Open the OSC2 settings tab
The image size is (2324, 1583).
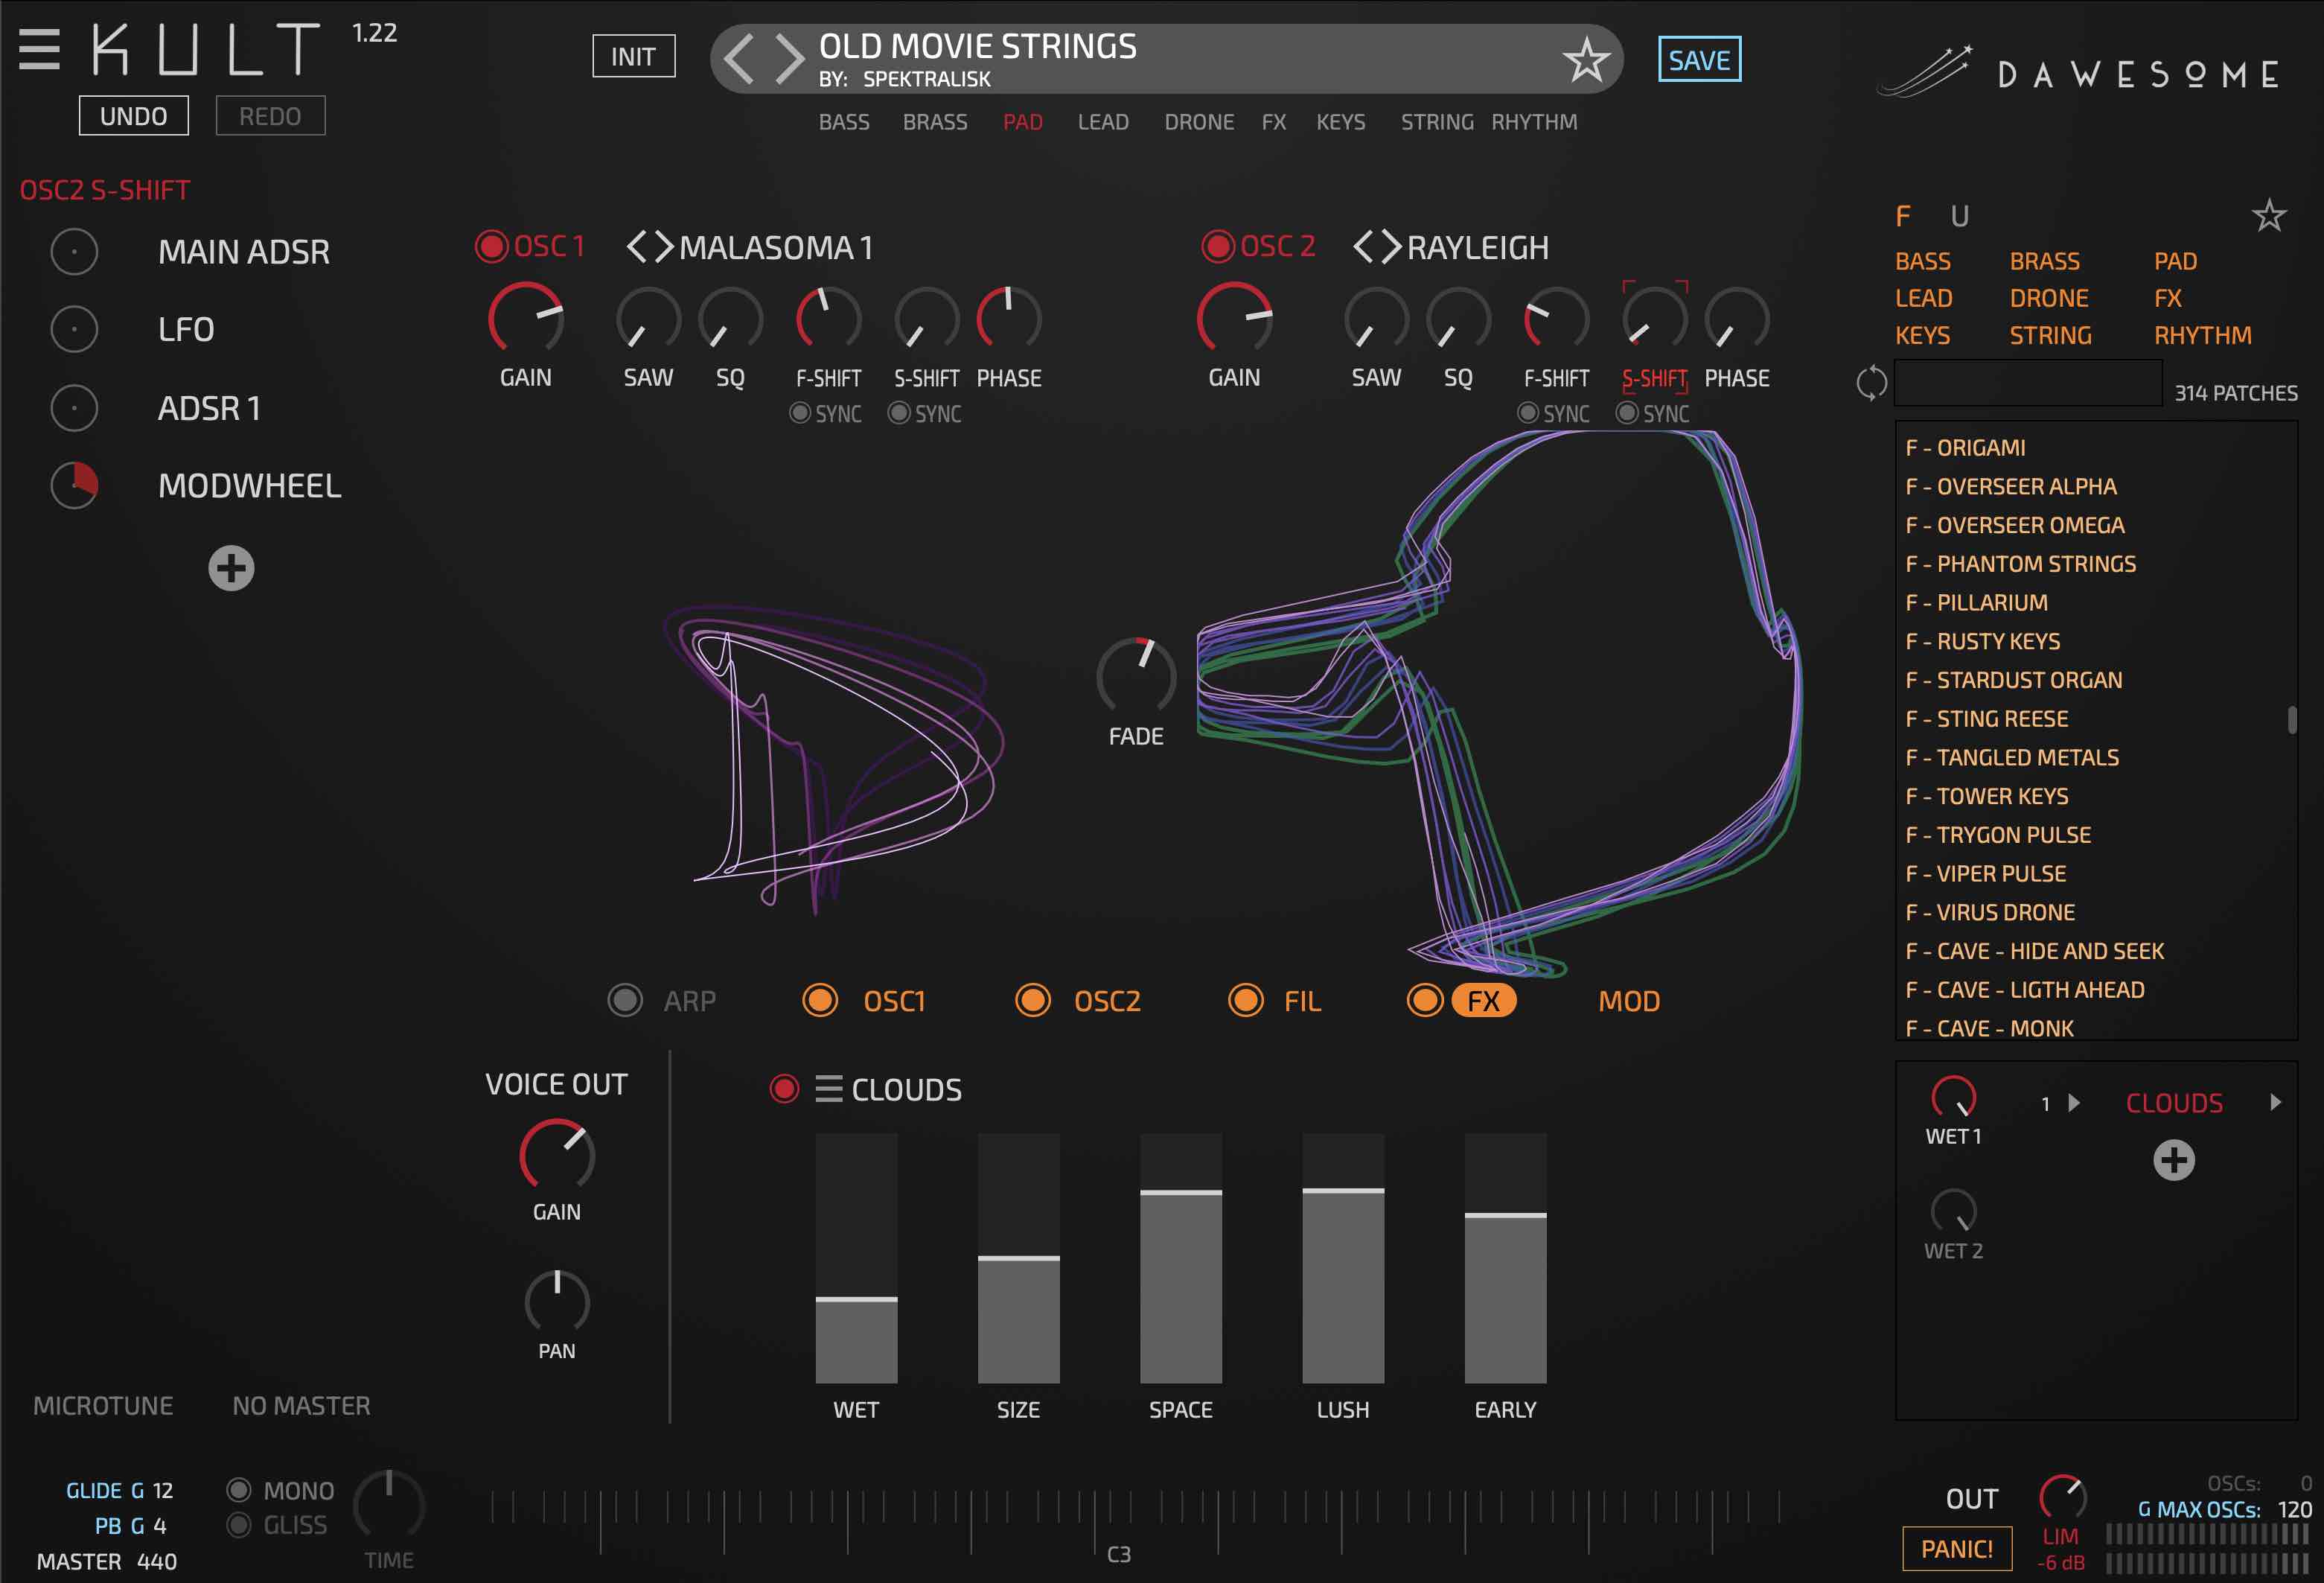pos(1107,1001)
